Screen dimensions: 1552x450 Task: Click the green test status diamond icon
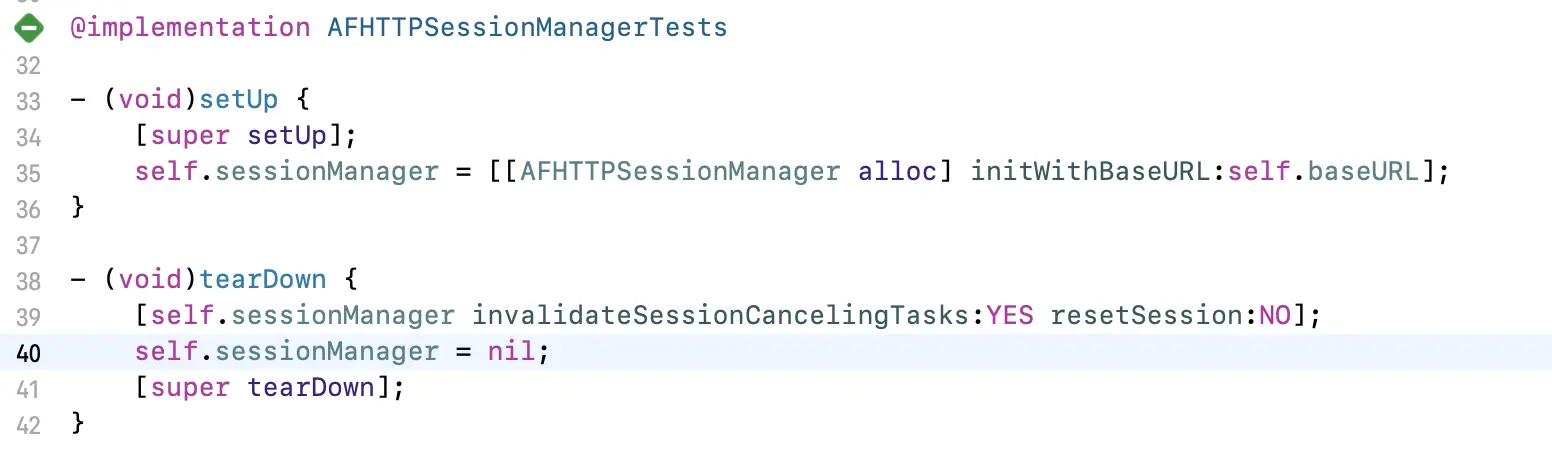28,28
